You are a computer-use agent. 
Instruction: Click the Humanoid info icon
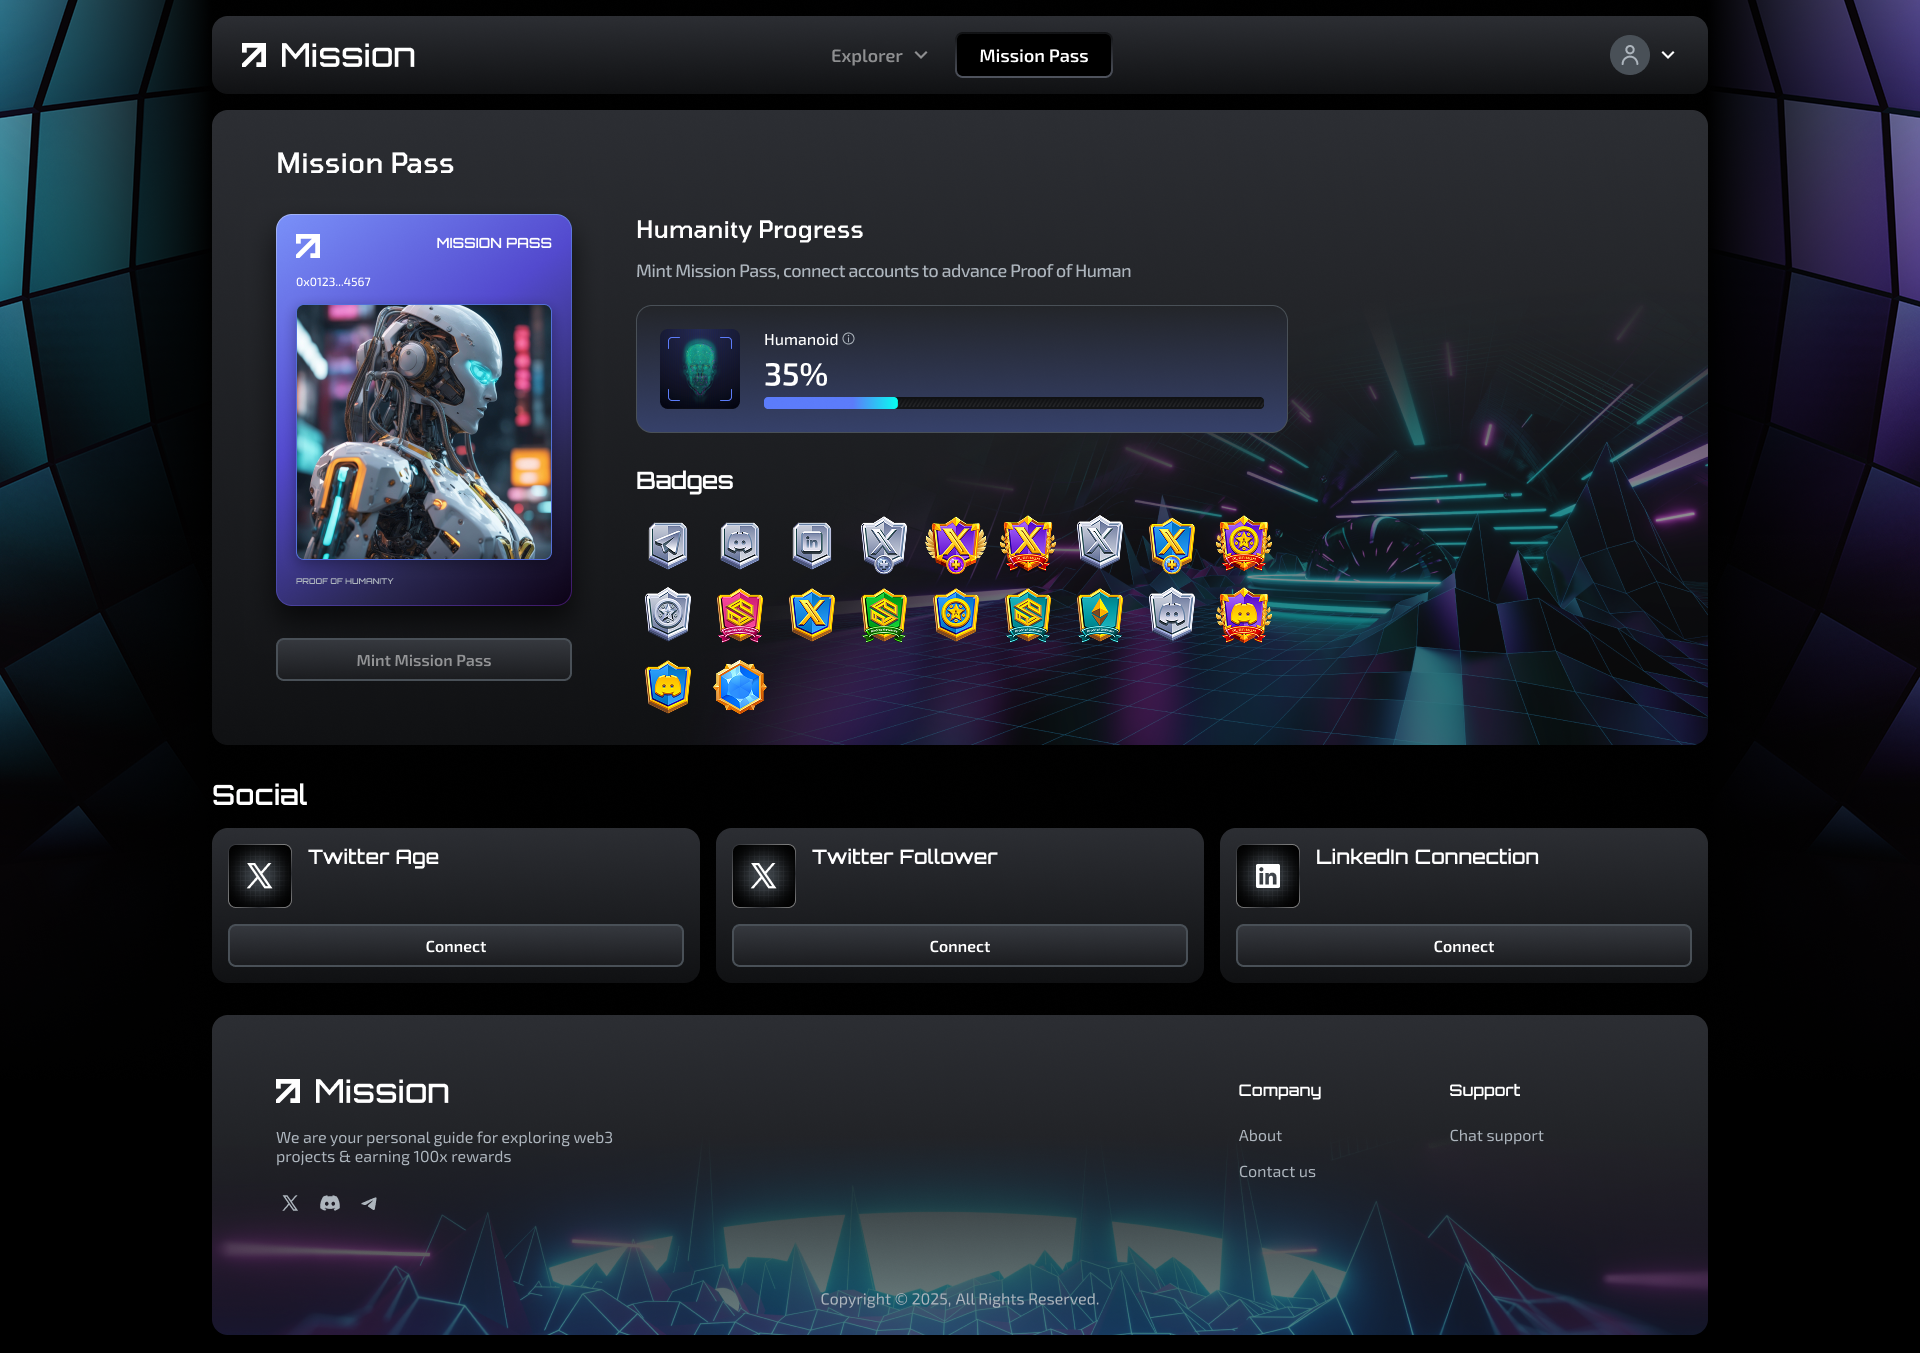click(849, 339)
